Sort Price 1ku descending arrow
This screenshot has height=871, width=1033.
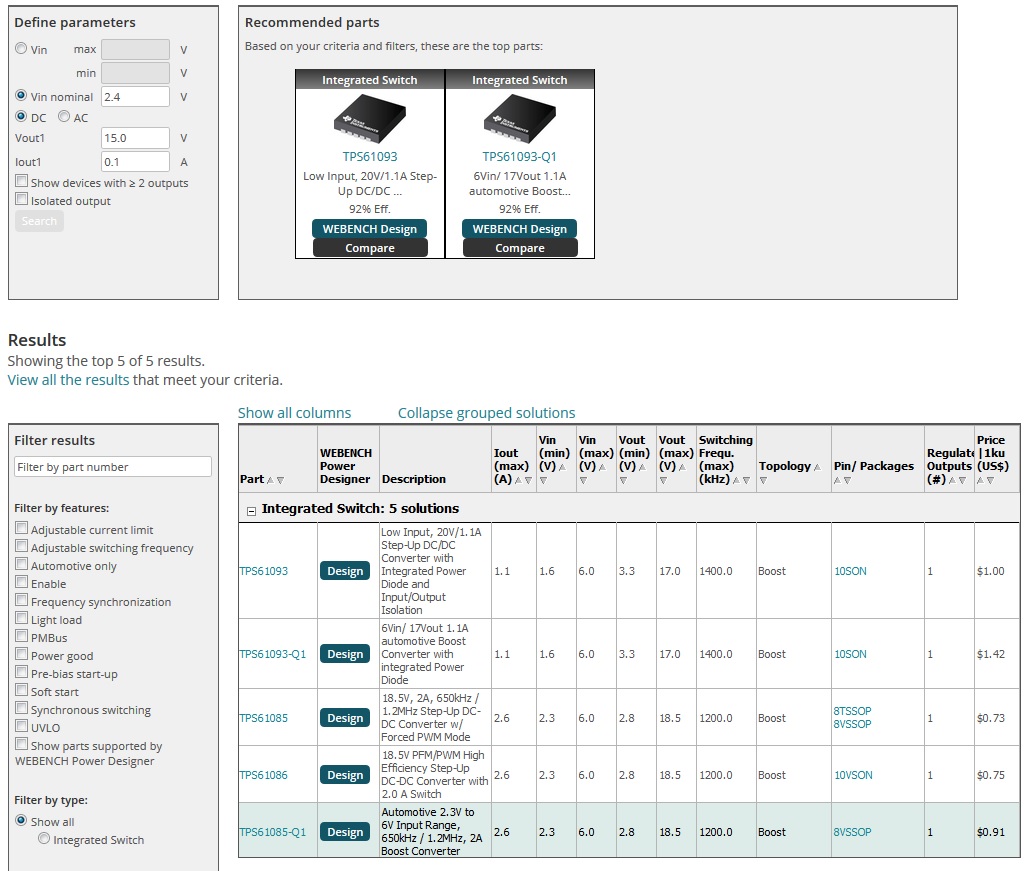990,480
